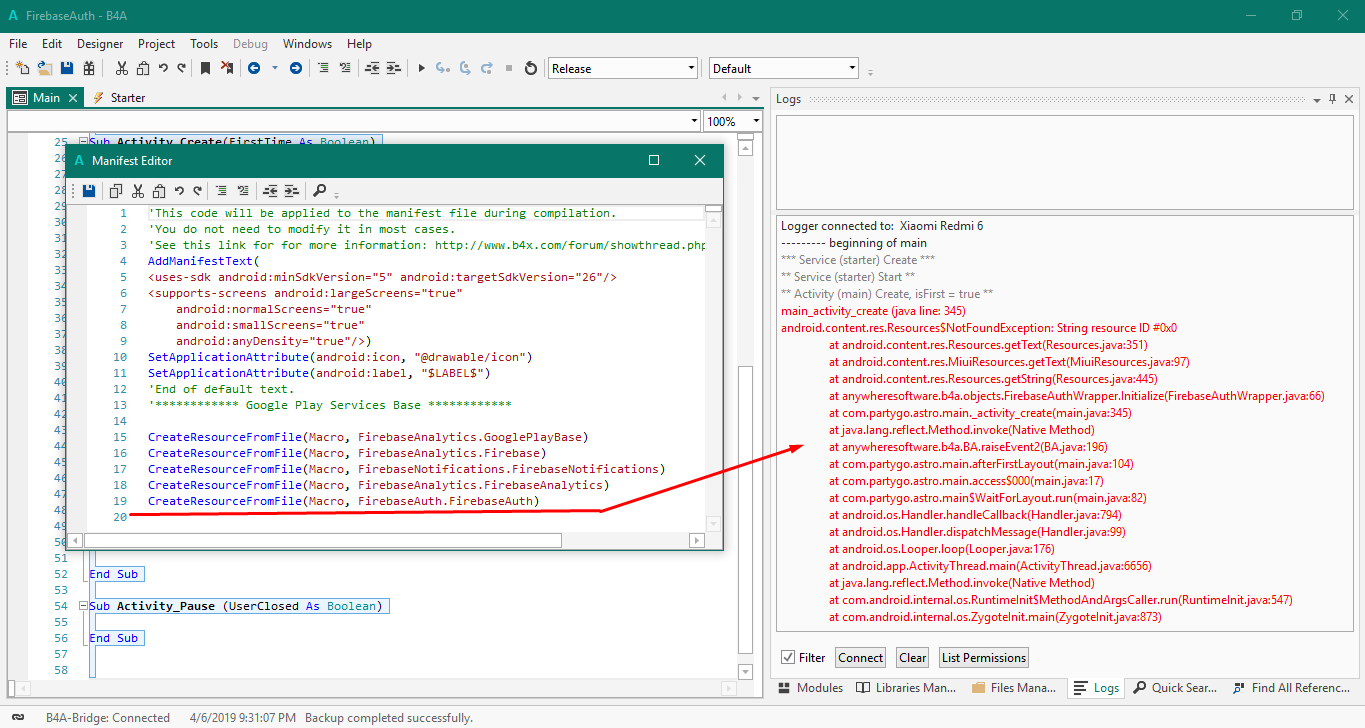This screenshot has height=728, width=1365.
Task: Open the Project menu
Action: point(156,44)
